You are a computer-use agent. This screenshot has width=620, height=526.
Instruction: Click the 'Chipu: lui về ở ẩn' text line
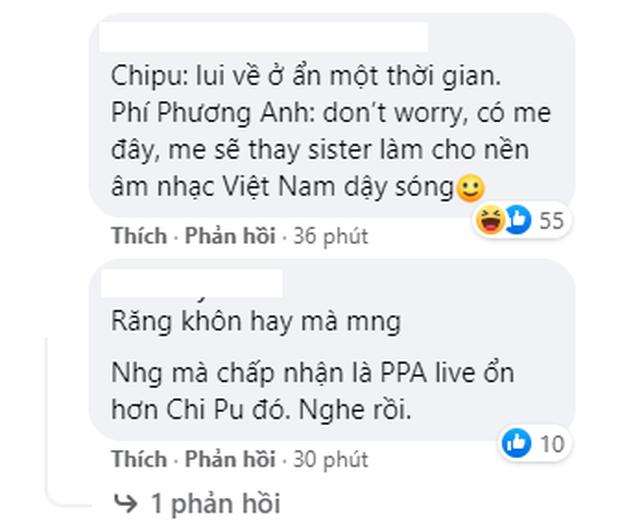pyautogui.click(x=306, y=76)
